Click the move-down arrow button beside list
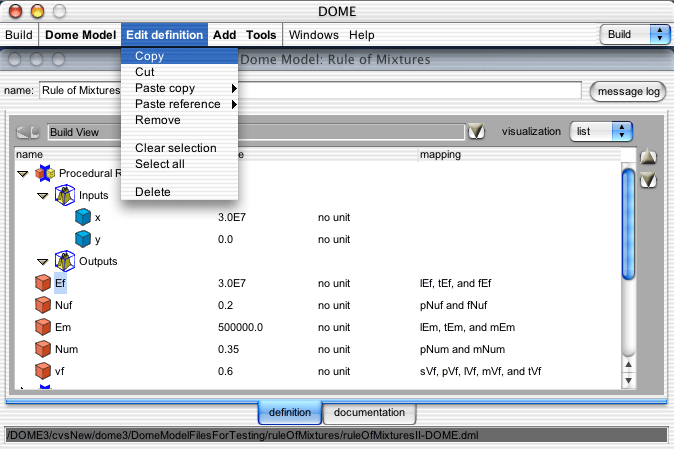This screenshot has height=449, width=674. click(x=648, y=180)
